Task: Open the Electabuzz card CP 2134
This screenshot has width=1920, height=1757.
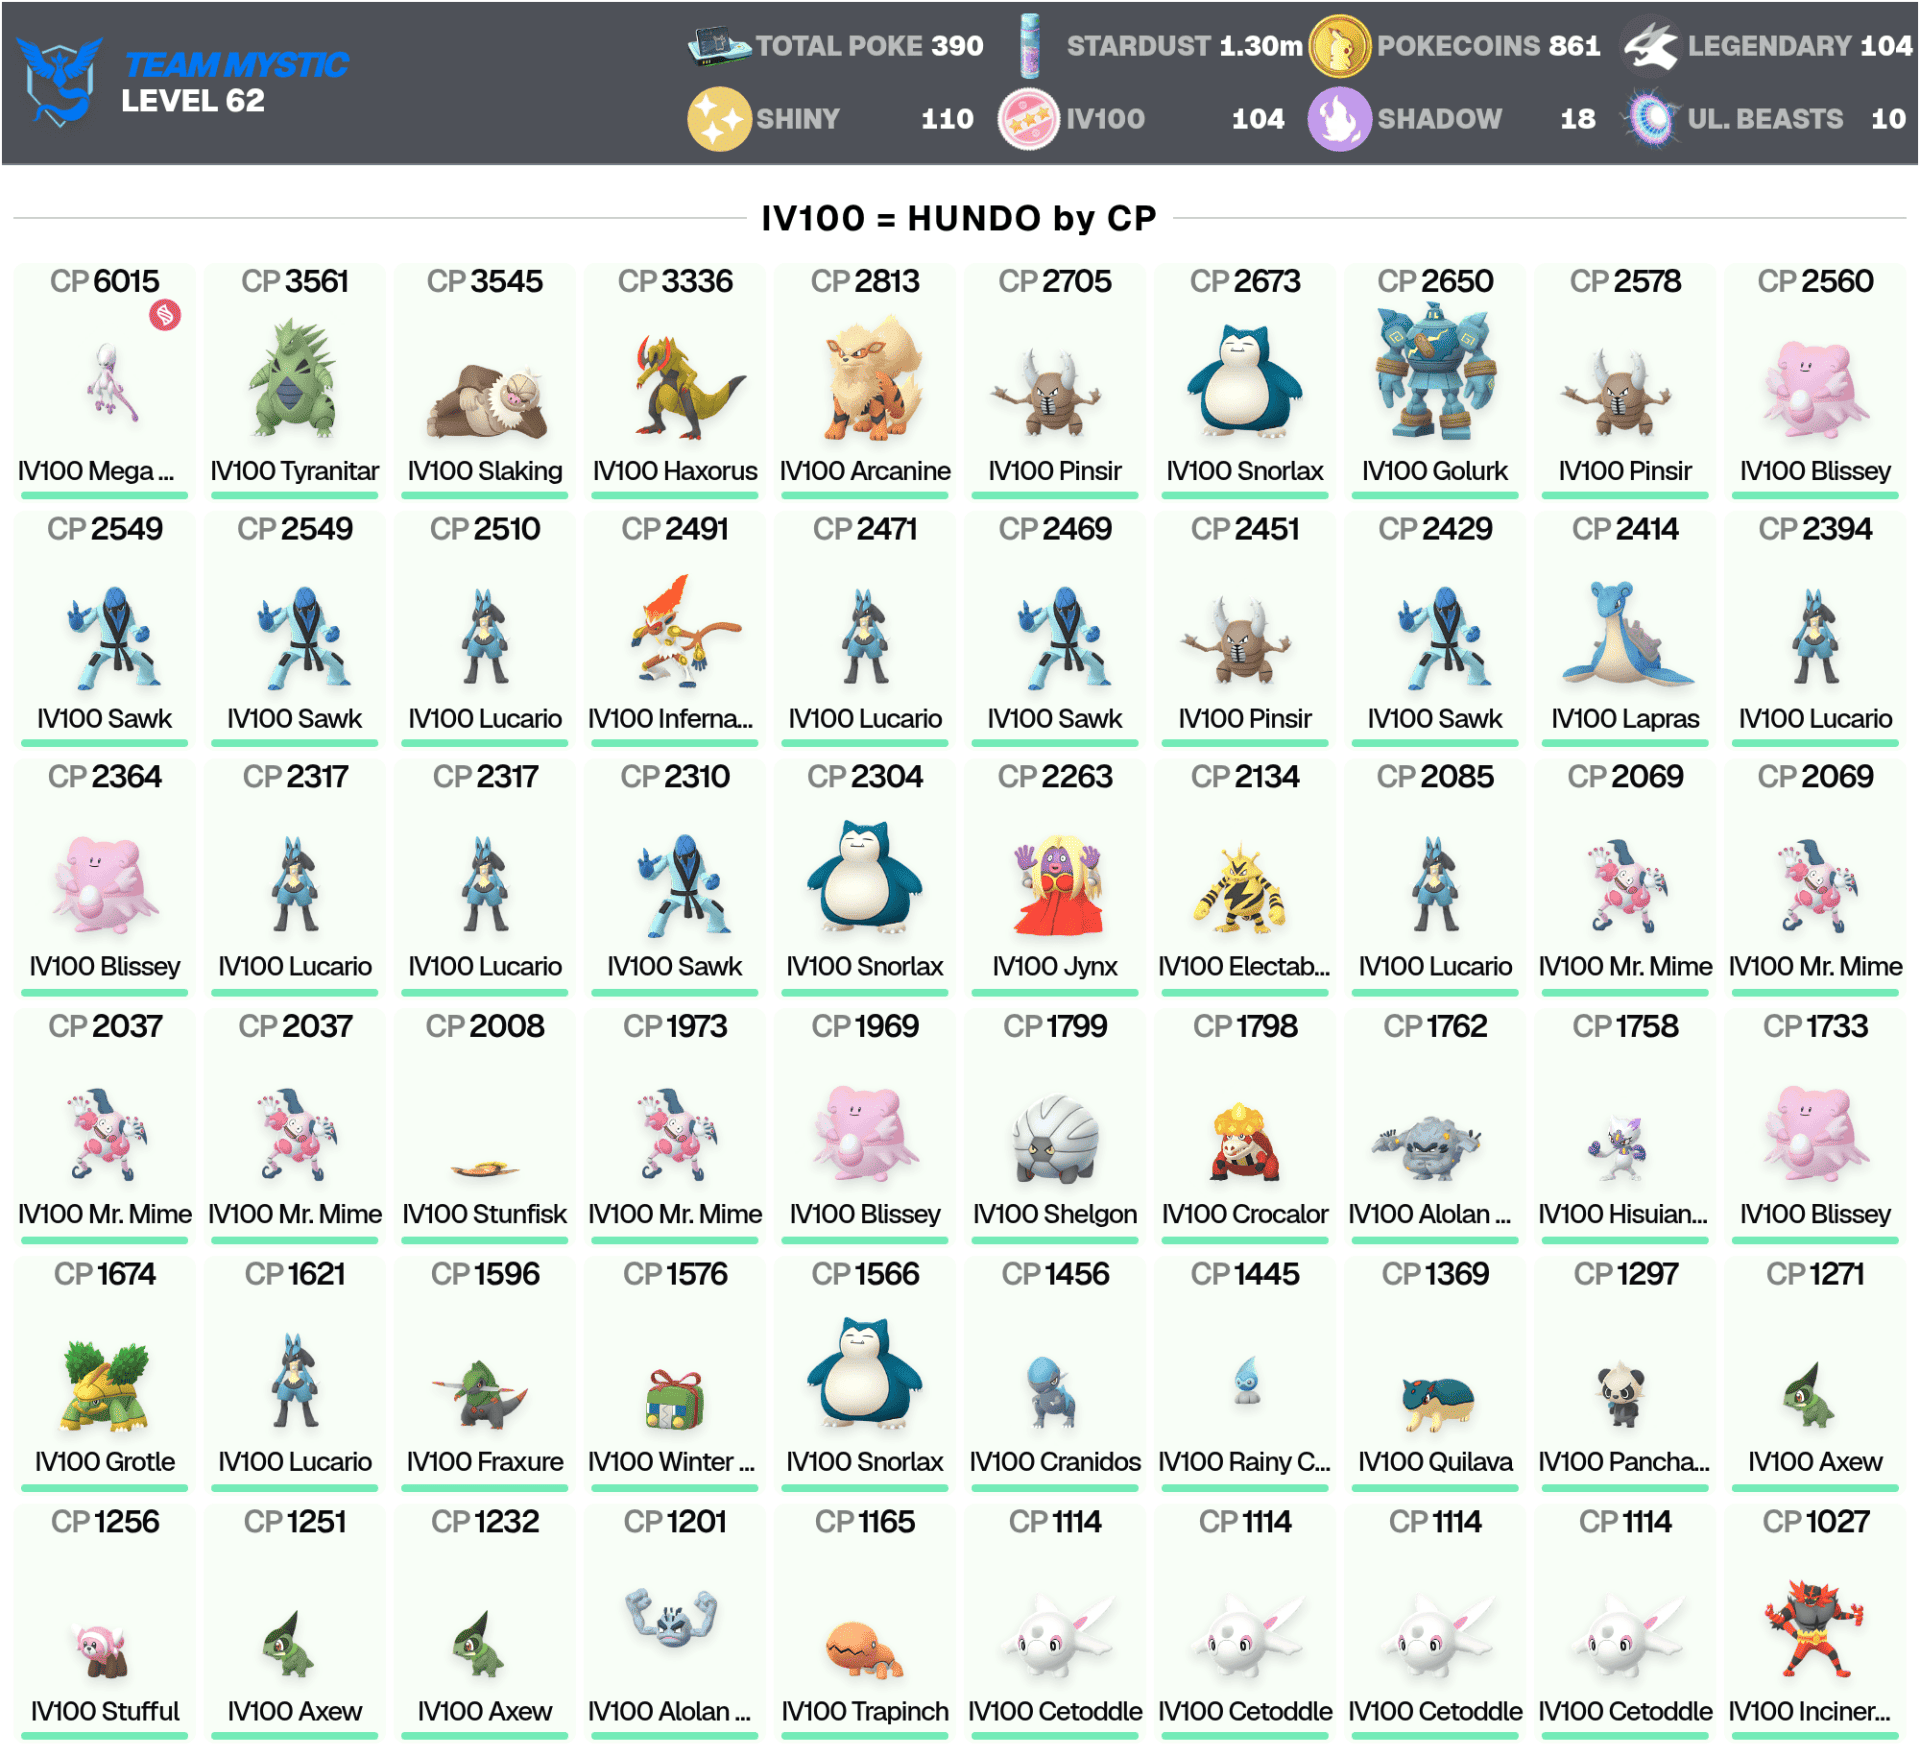Action: [1245, 876]
